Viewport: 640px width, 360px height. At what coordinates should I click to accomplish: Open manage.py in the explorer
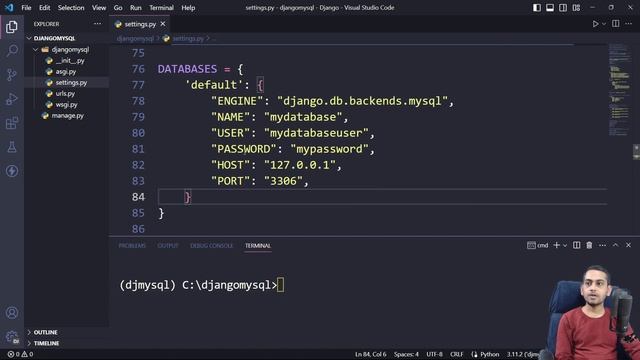coord(67,116)
